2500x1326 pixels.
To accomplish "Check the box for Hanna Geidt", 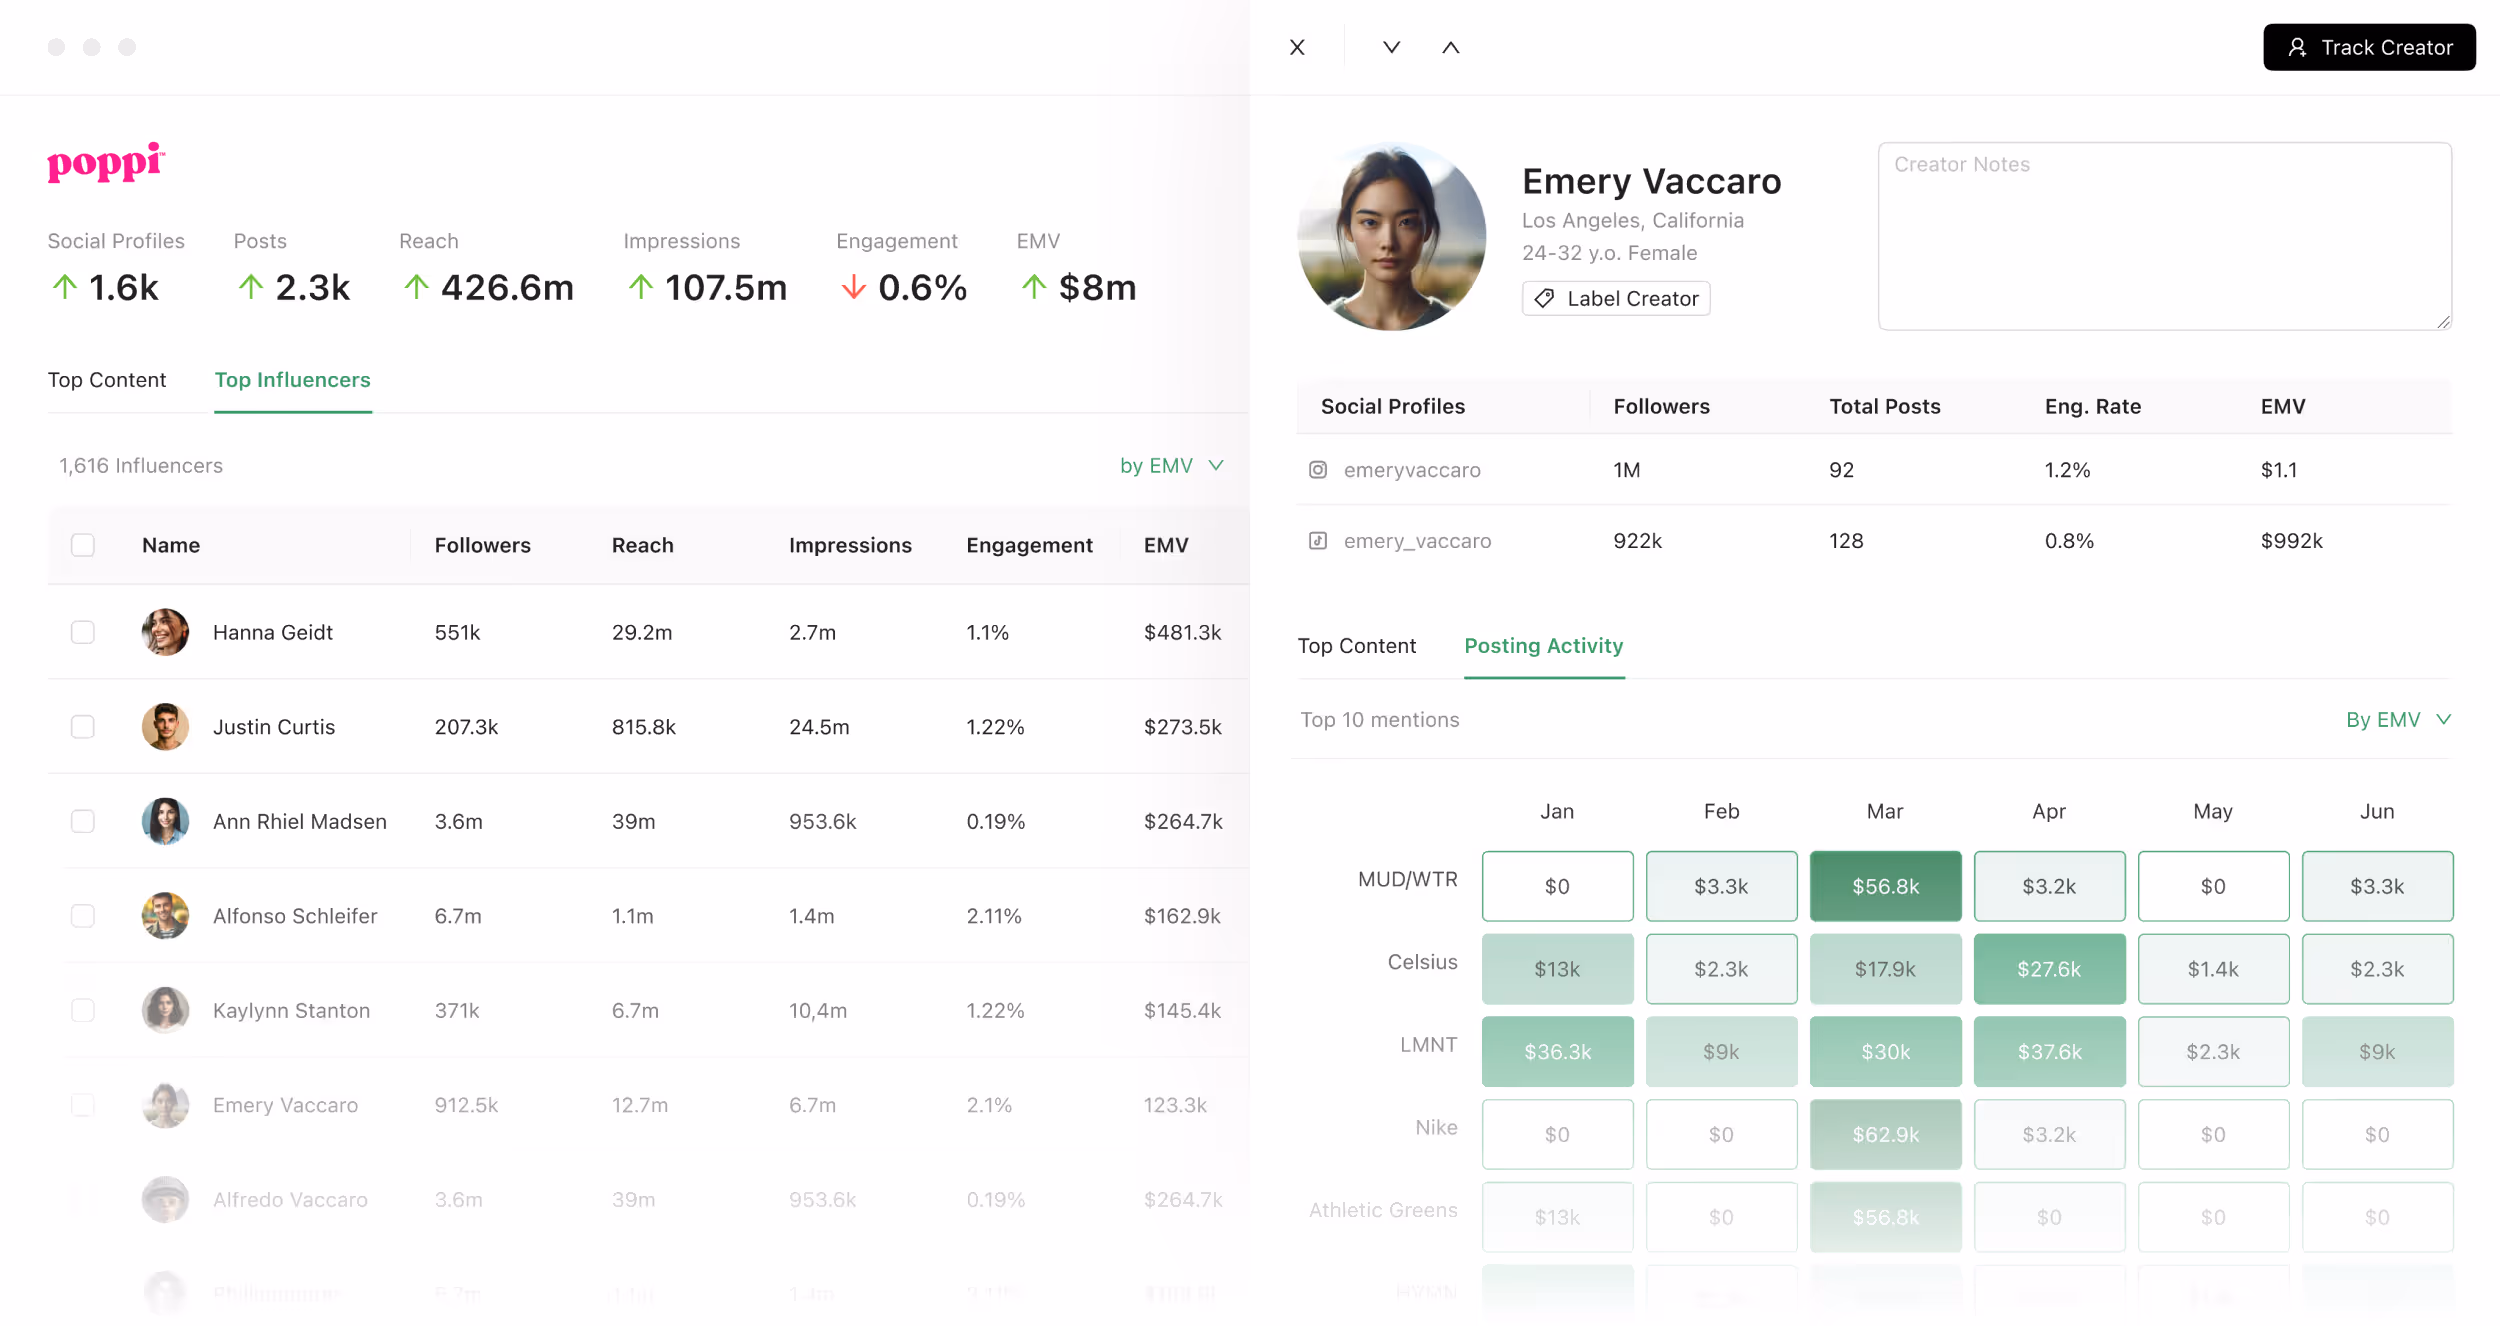I will point(83,632).
